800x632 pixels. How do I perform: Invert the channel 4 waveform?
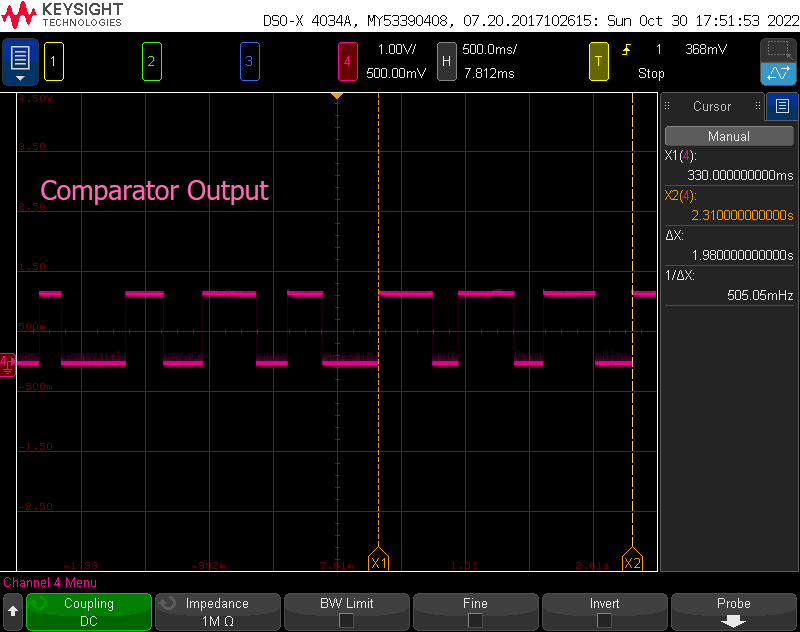click(x=604, y=611)
